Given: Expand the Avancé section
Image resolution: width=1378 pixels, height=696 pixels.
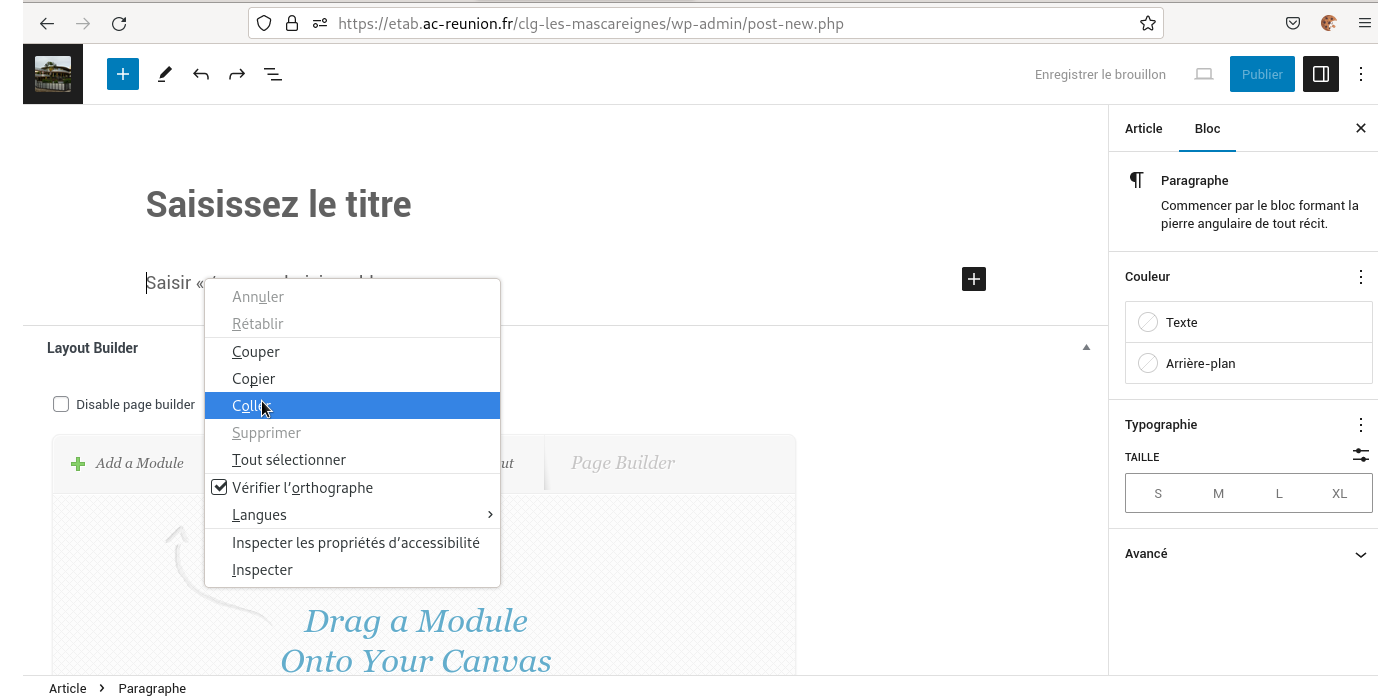Looking at the screenshot, I should point(1360,554).
